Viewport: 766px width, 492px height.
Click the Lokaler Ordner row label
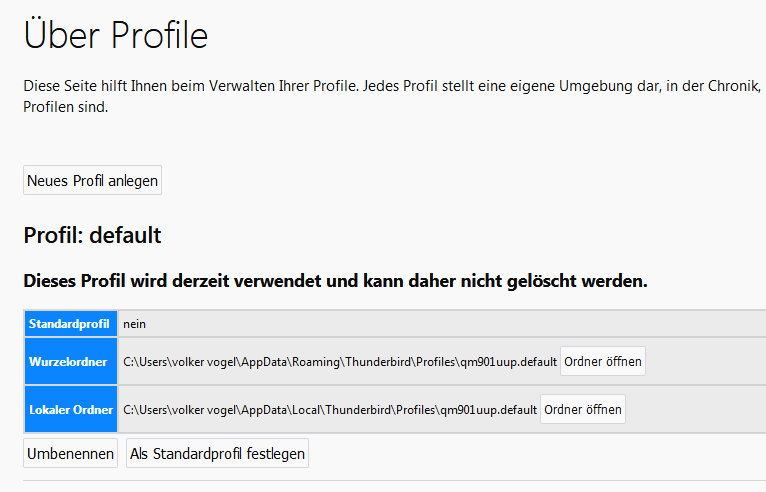pos(69,410)
